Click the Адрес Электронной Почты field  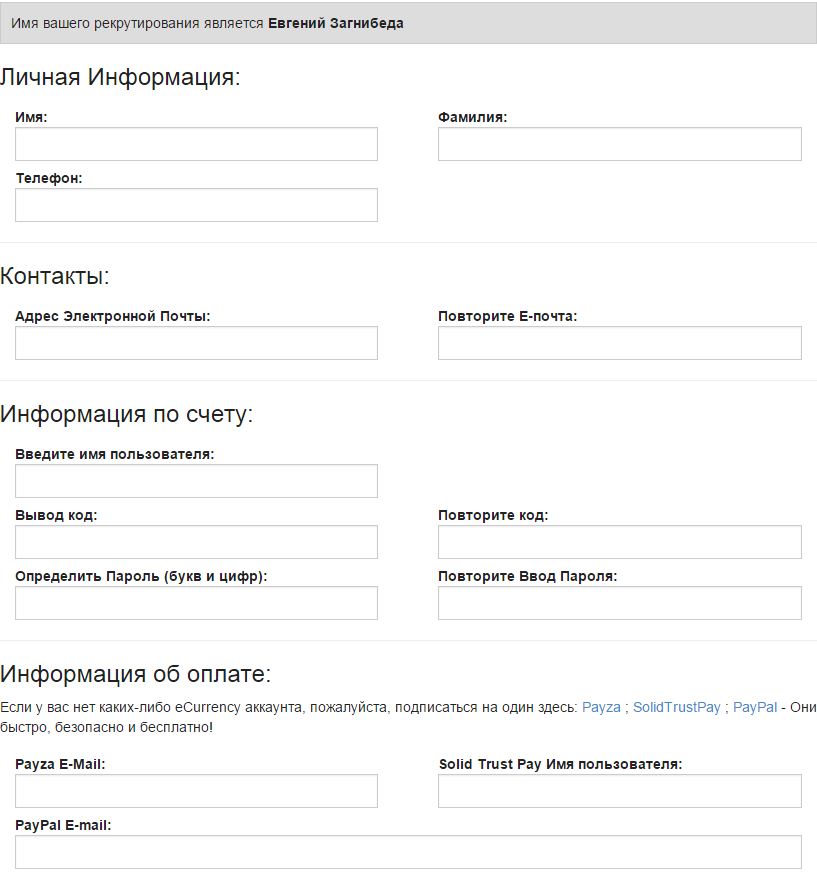pos(196,343)
